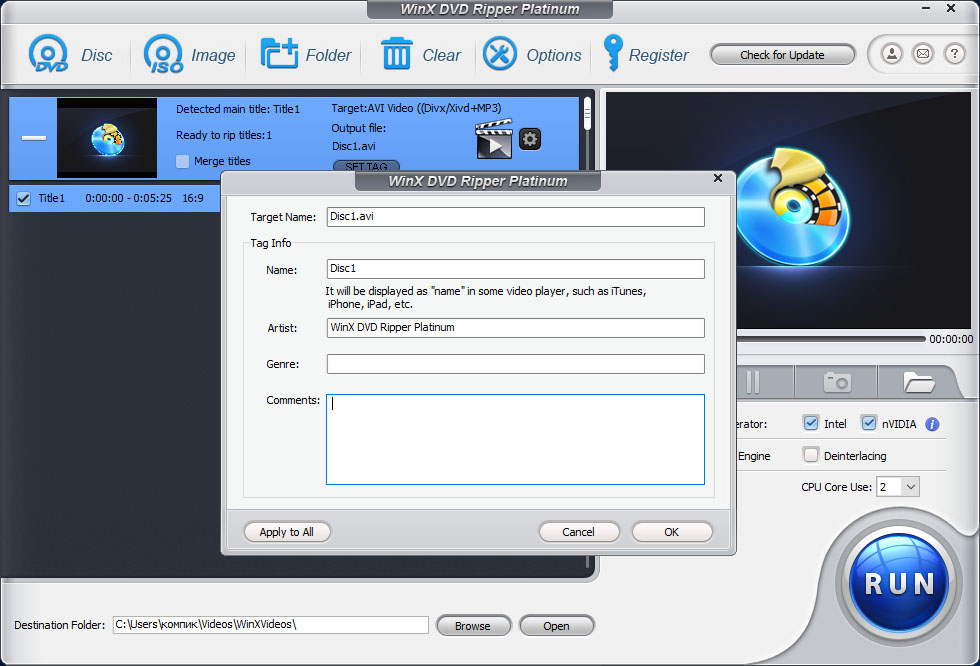Click the Genre input field
Viewport: 980px width, 666px height.
(x=516, y=364)
